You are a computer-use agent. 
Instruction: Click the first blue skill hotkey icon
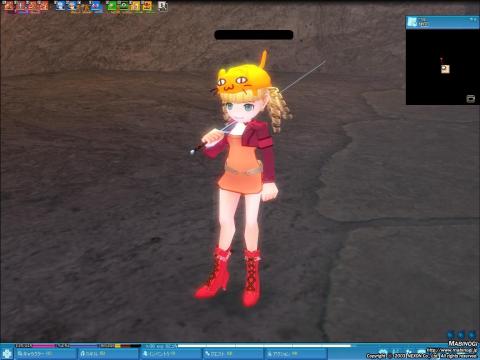pos(60,6)
